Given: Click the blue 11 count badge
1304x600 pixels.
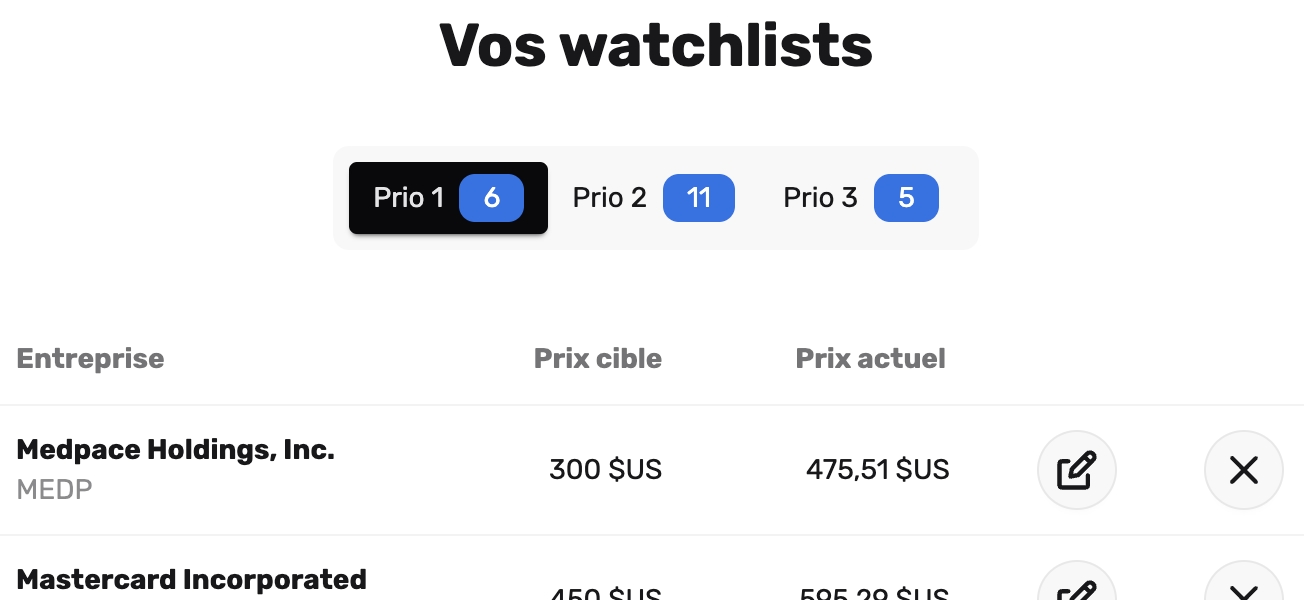Looking at the screenshot, I should [x=699, y=198].
